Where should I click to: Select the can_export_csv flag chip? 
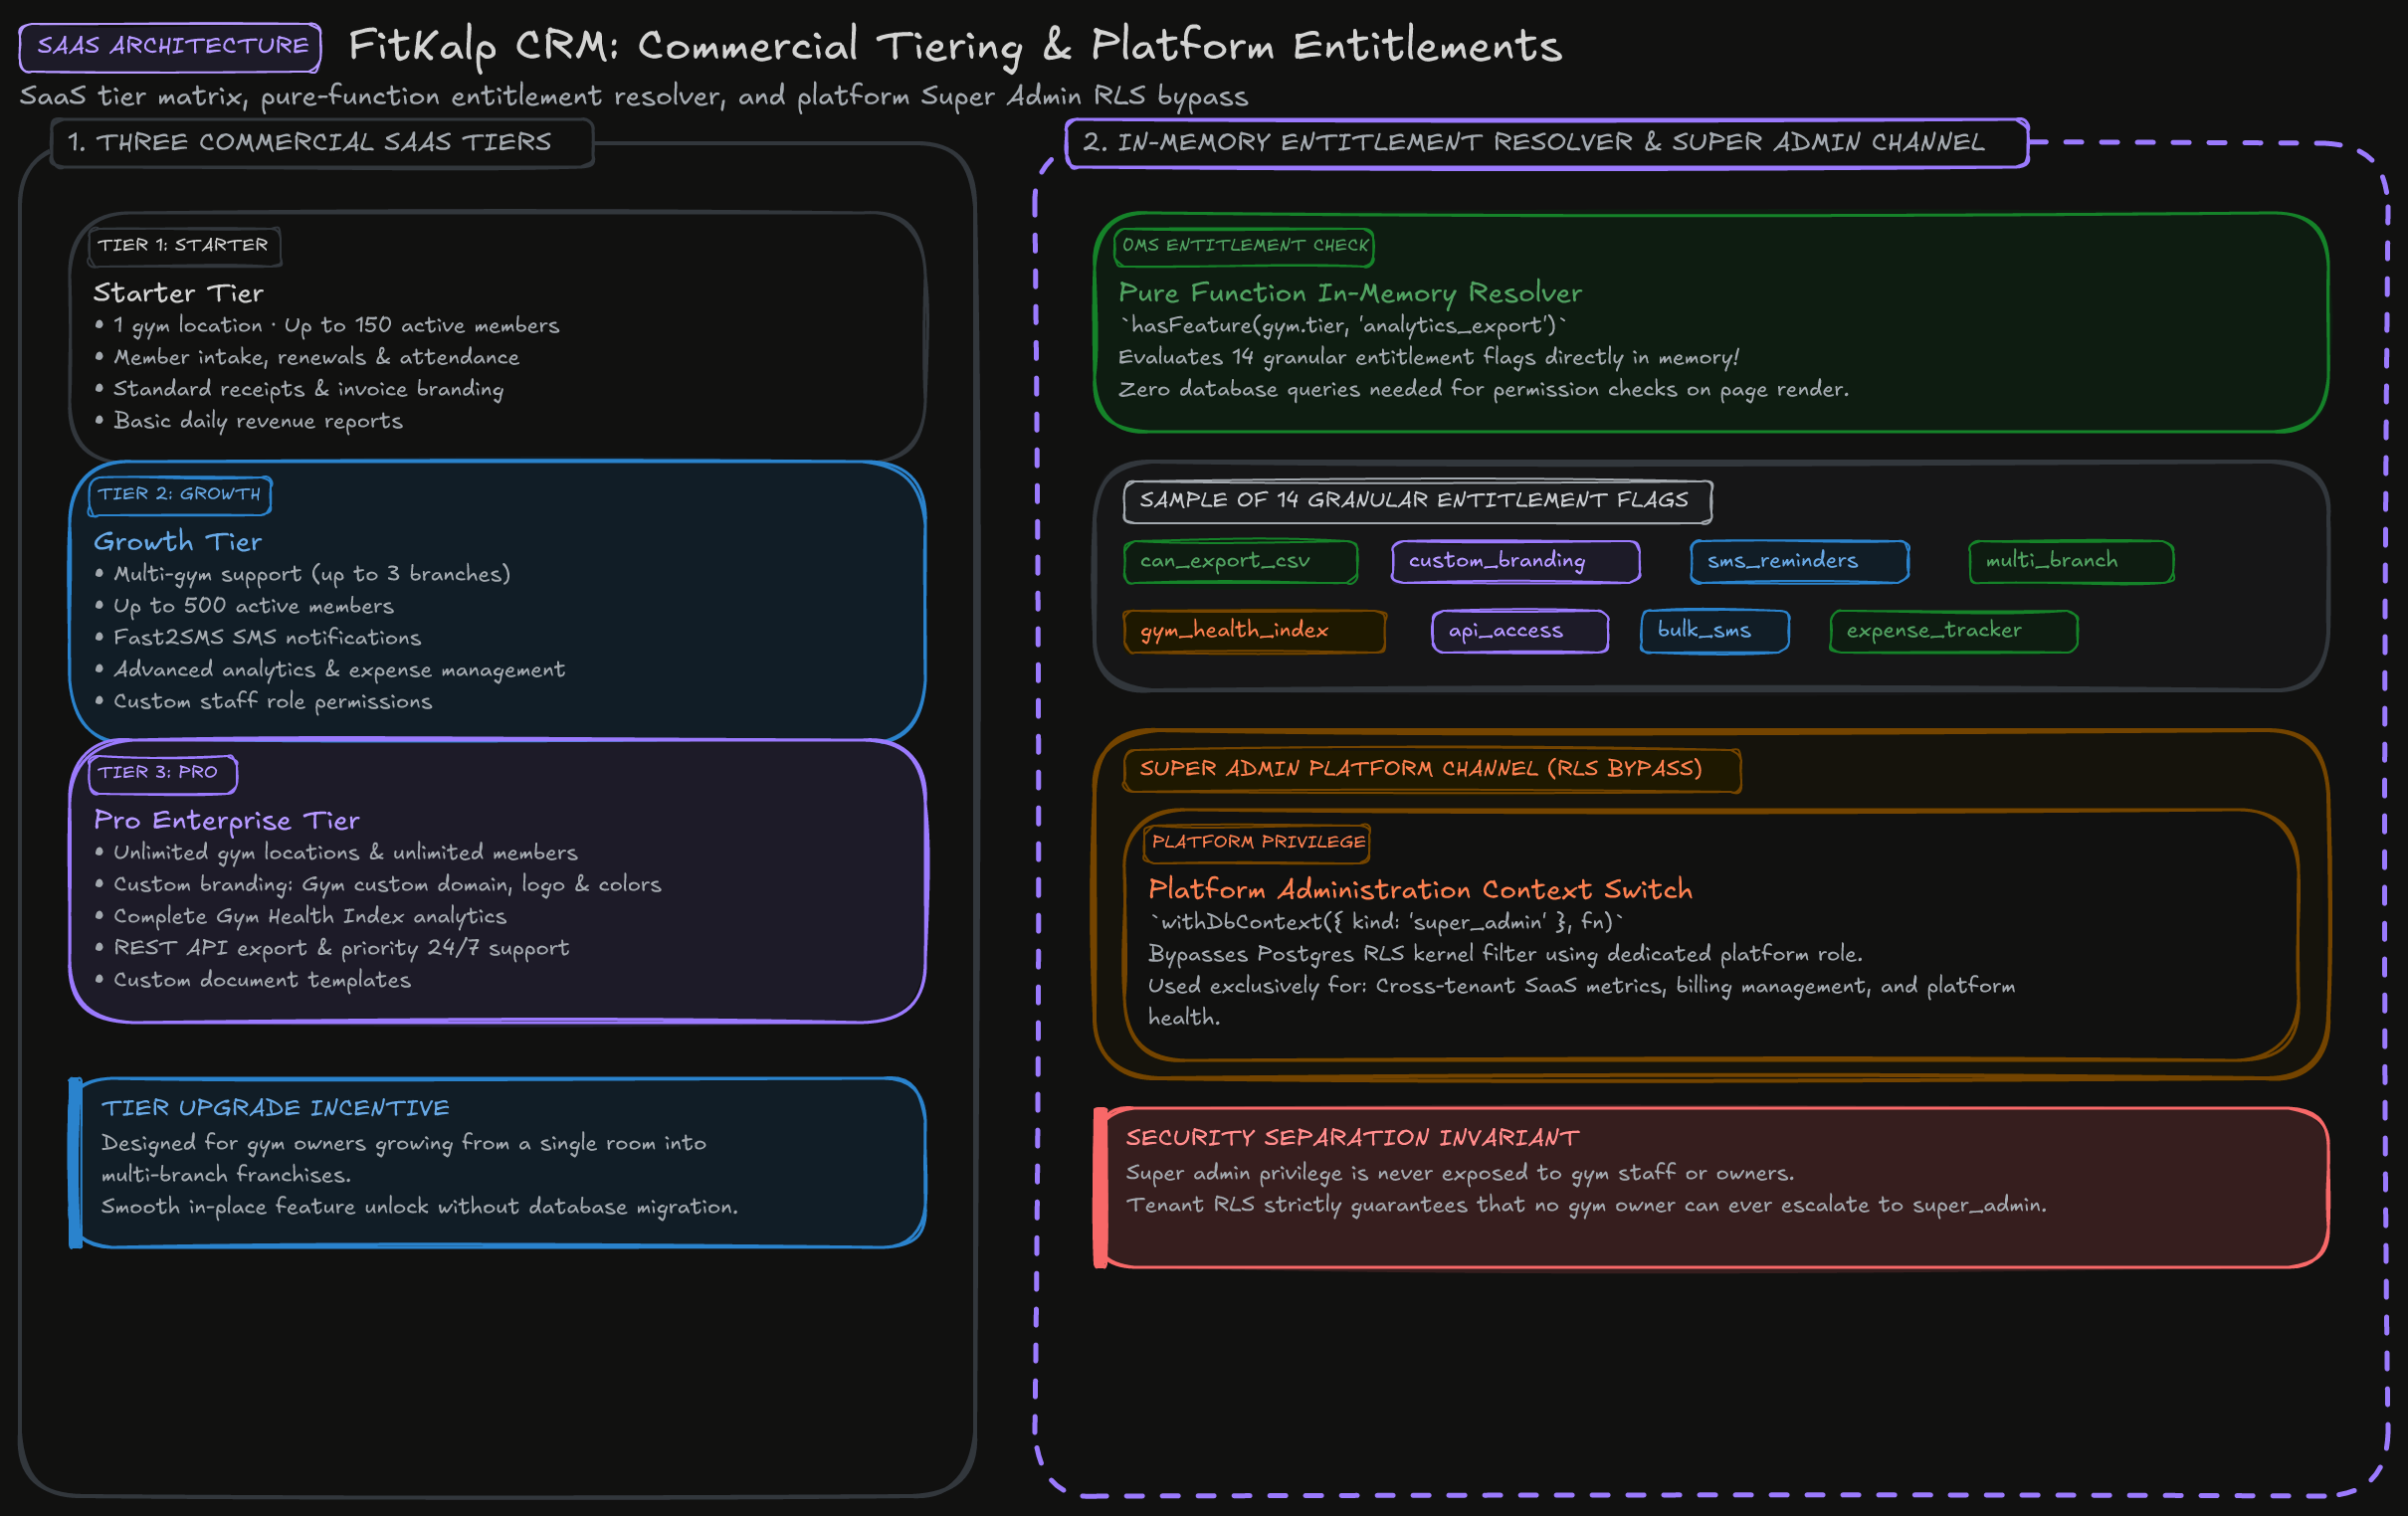(1241, 562)
